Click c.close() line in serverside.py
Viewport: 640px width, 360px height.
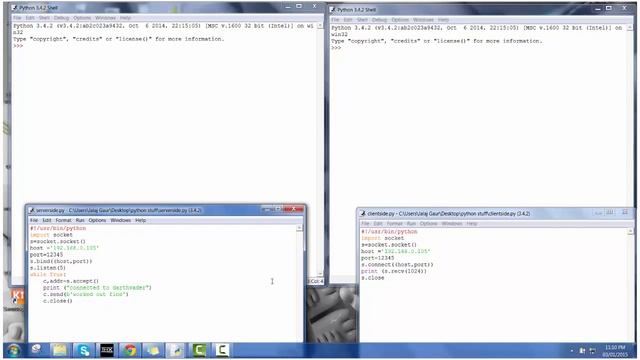pyautogui.click(x=58, y=301)
